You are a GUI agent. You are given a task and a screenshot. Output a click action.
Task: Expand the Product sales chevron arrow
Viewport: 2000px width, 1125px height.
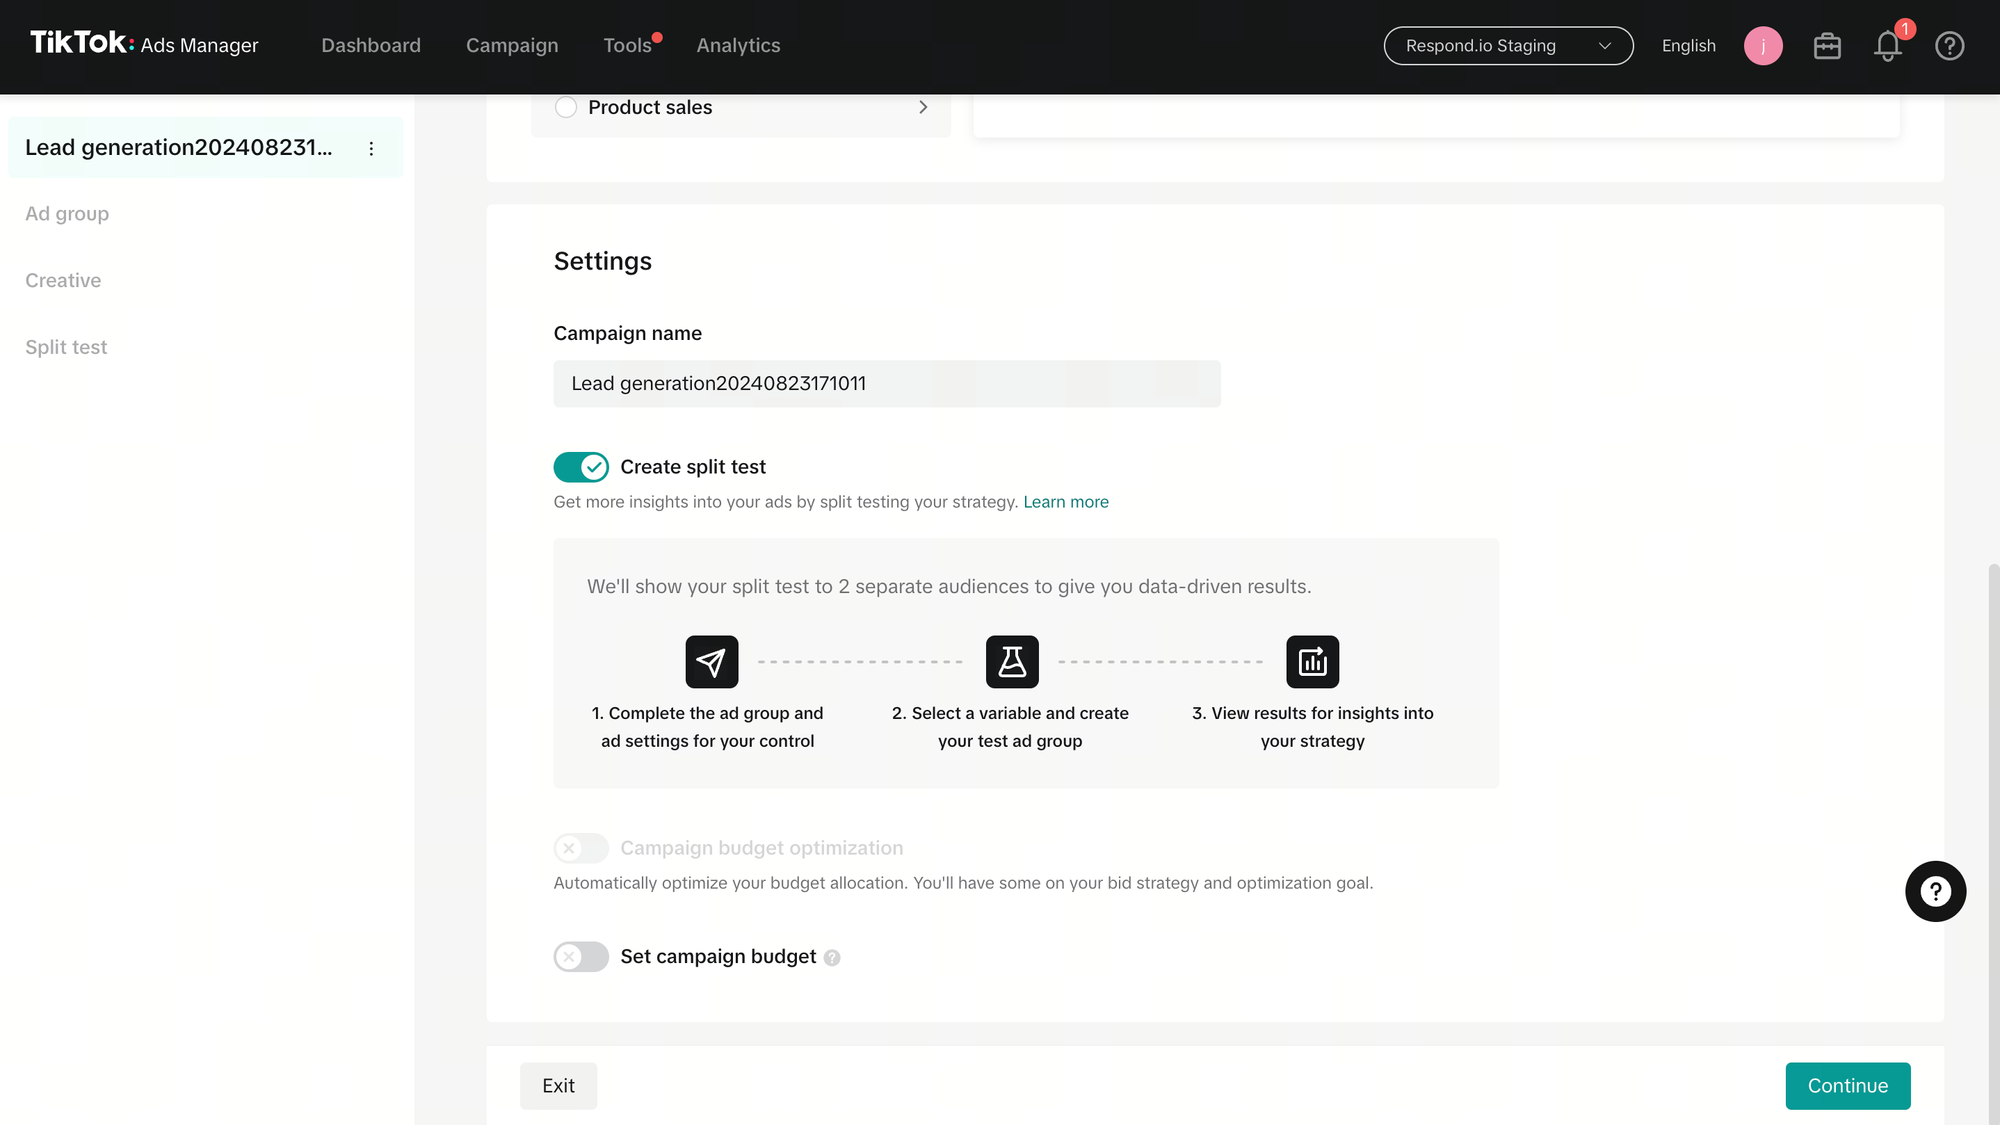pyautogui.click(x=923, y=107)
